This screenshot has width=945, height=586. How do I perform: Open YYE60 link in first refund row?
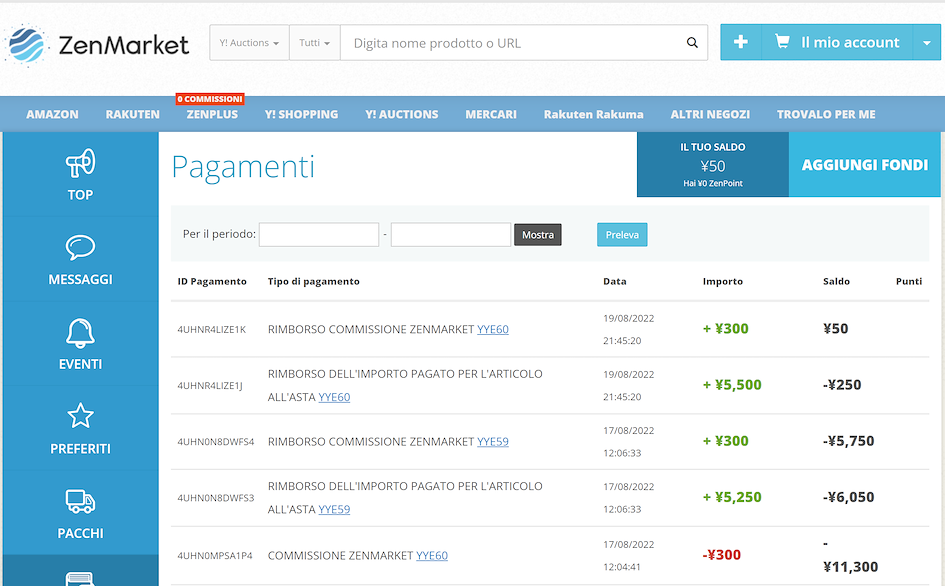(493, 330)
